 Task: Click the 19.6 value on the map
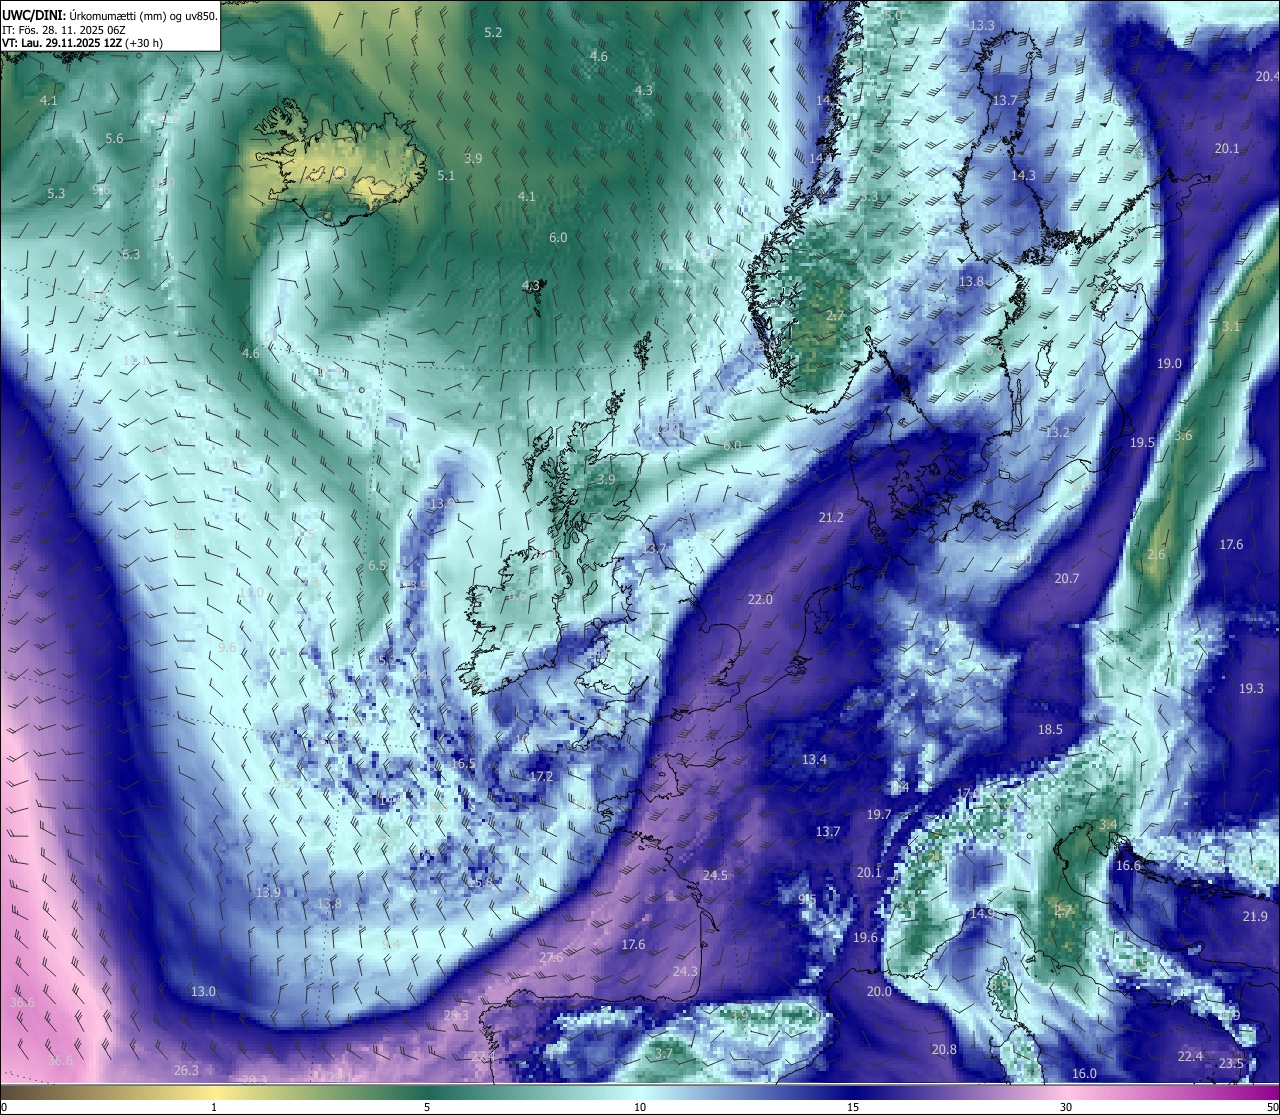click(865, 938)
